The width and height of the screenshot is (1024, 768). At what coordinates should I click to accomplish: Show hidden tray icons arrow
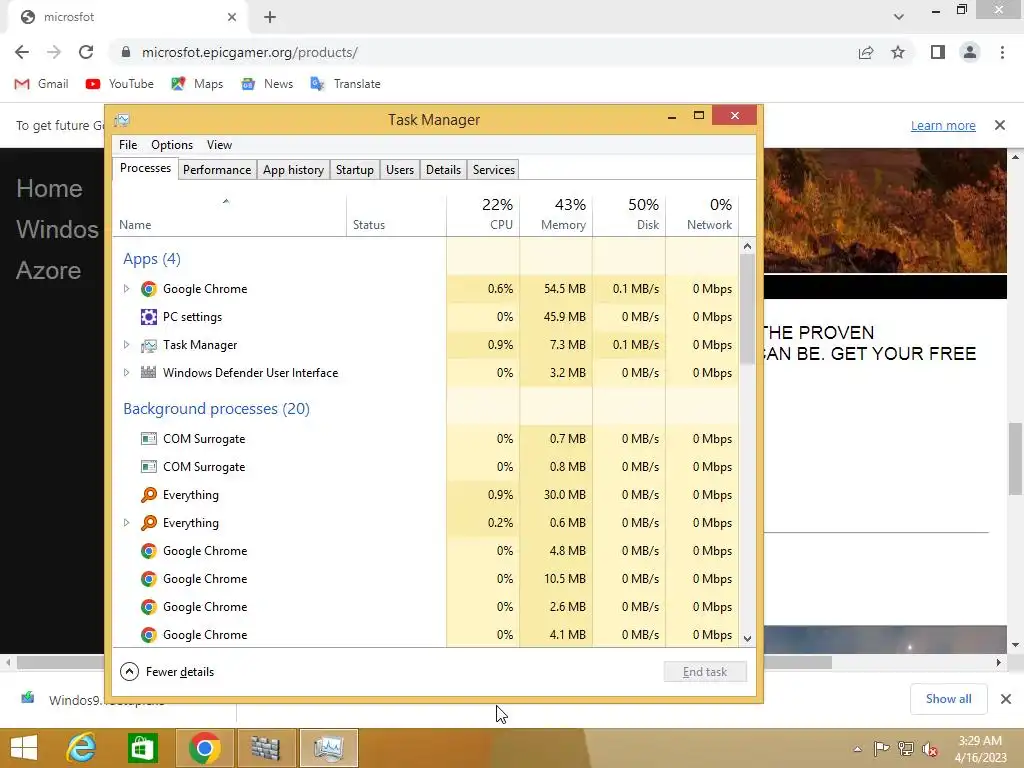pos(857,749)
